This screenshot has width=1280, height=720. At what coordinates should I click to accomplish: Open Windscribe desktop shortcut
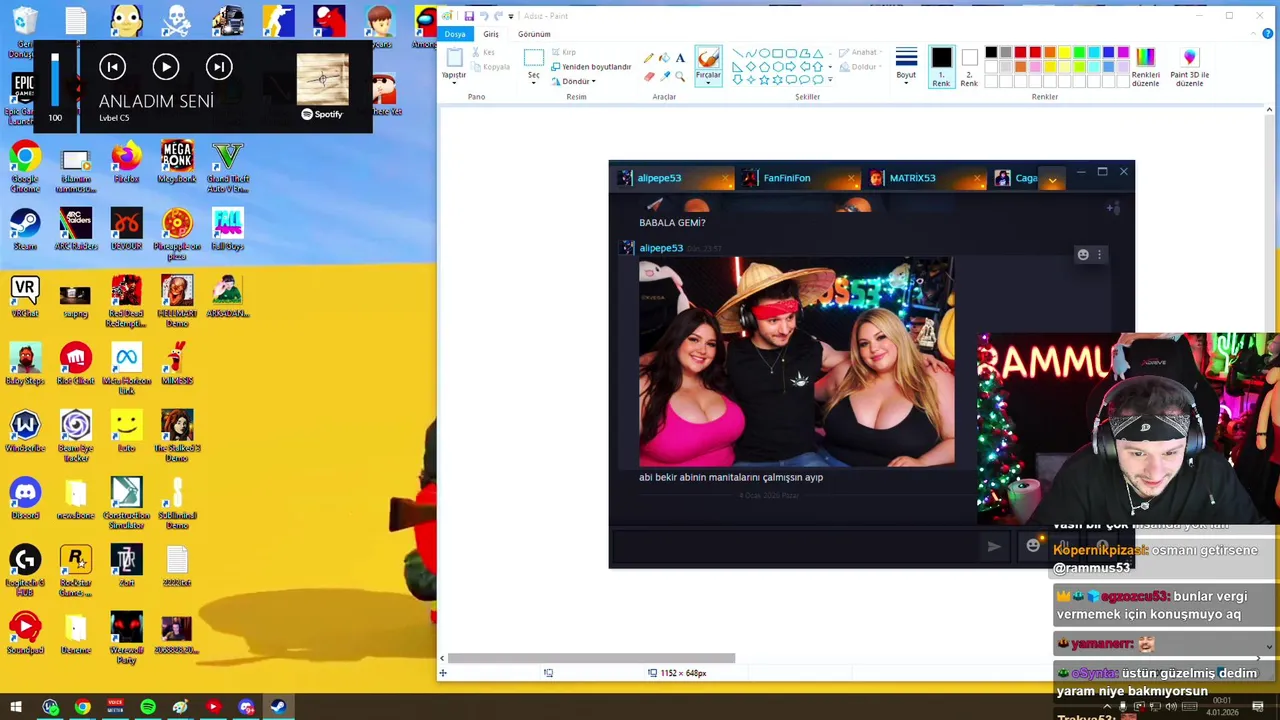25,431
